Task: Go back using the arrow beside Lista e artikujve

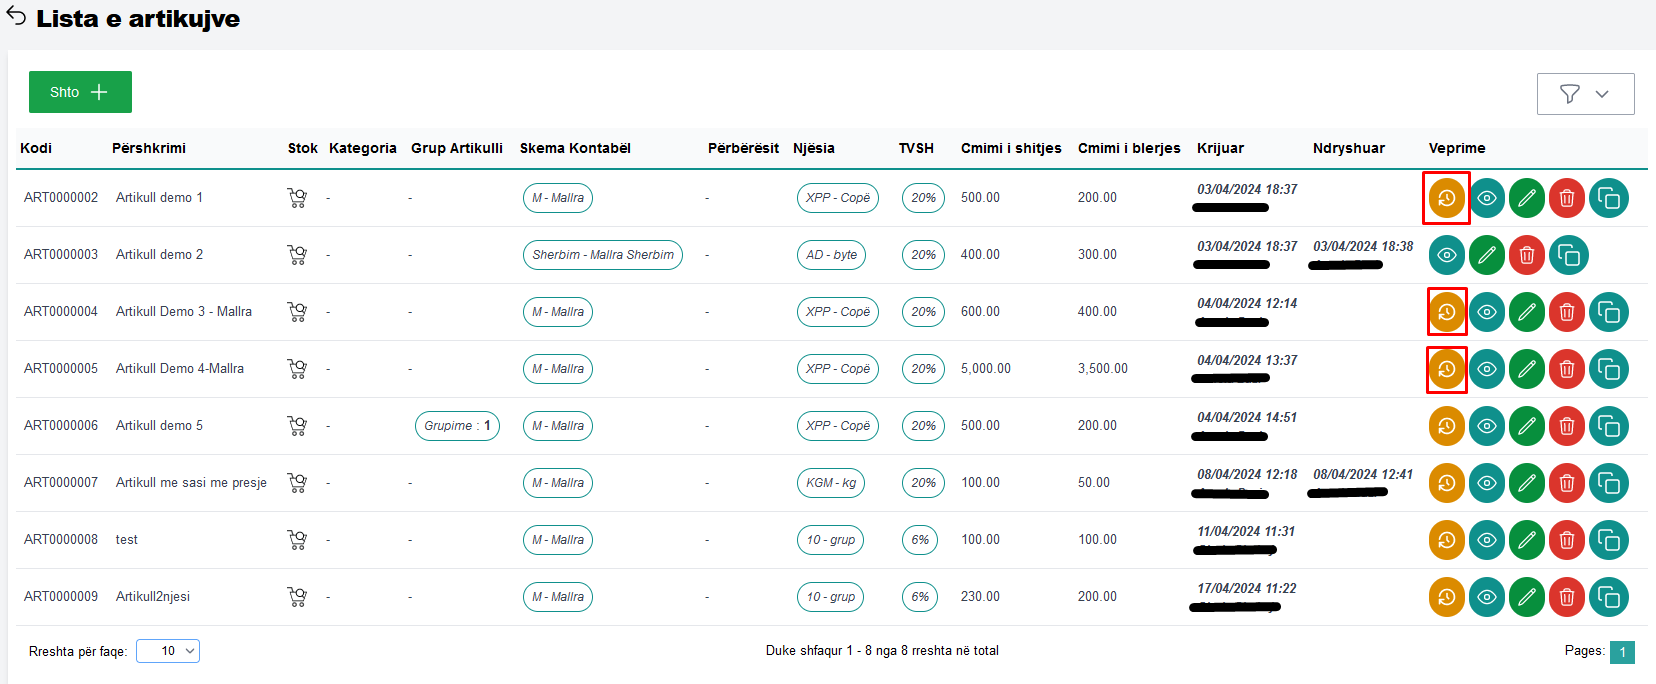Action: 17,17
